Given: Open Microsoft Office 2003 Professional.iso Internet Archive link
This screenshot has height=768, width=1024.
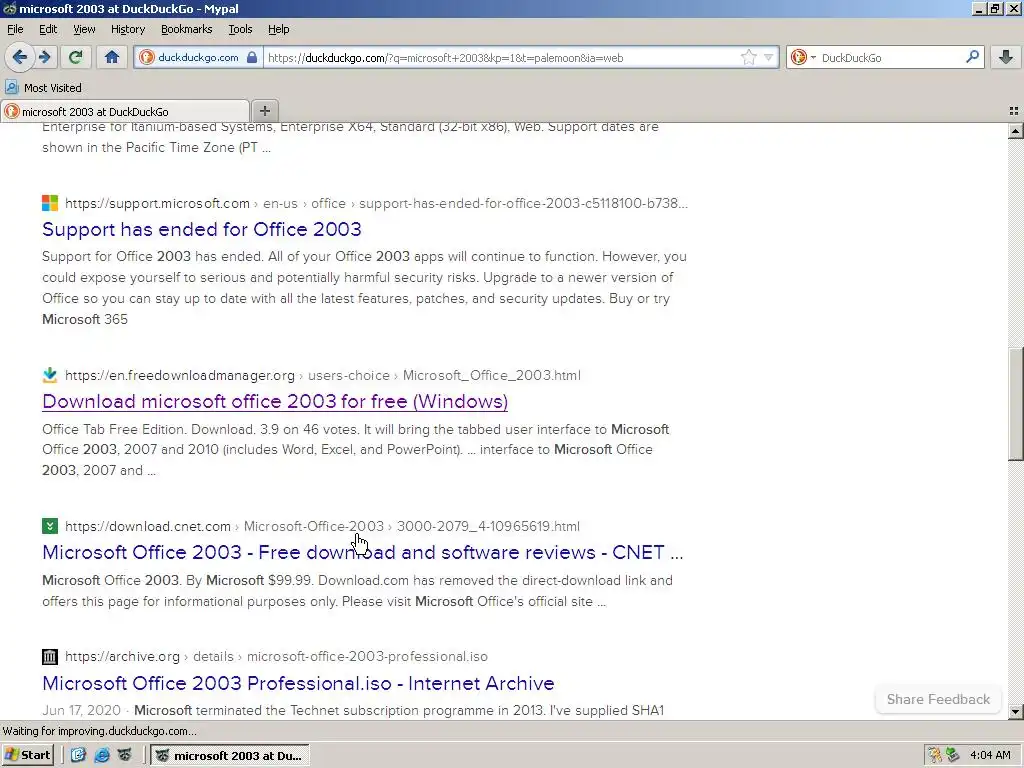Looking at the screenshot, I should click(298, 683).
